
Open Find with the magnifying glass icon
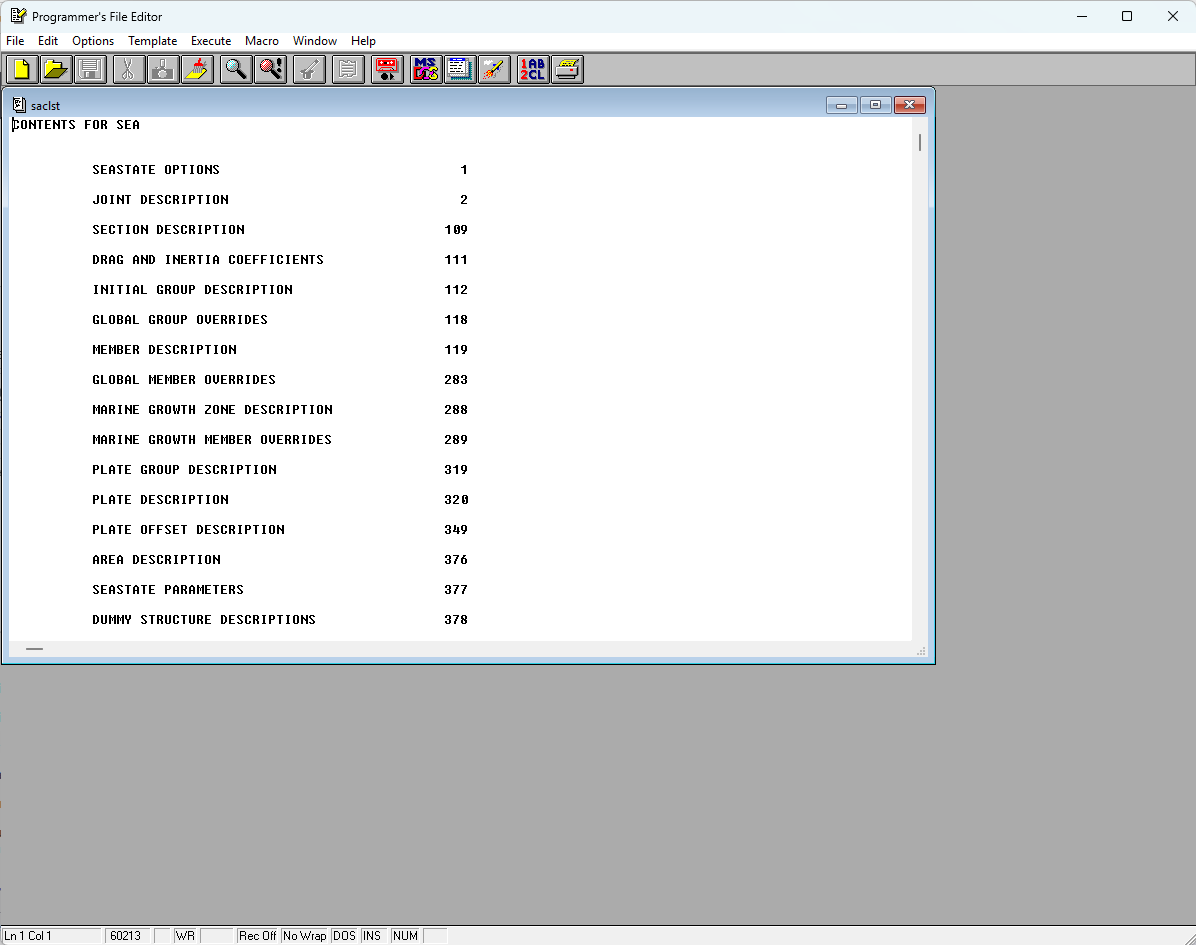[236, 69]
